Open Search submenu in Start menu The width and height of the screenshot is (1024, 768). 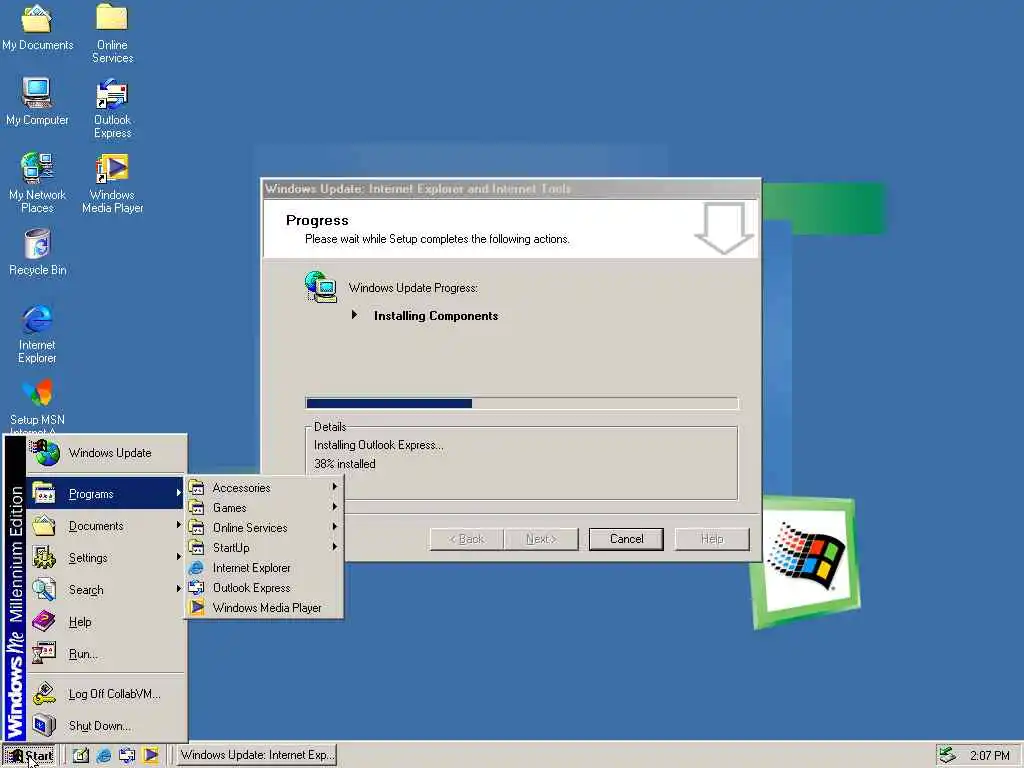pyautogui.click(x=106, y=590)
